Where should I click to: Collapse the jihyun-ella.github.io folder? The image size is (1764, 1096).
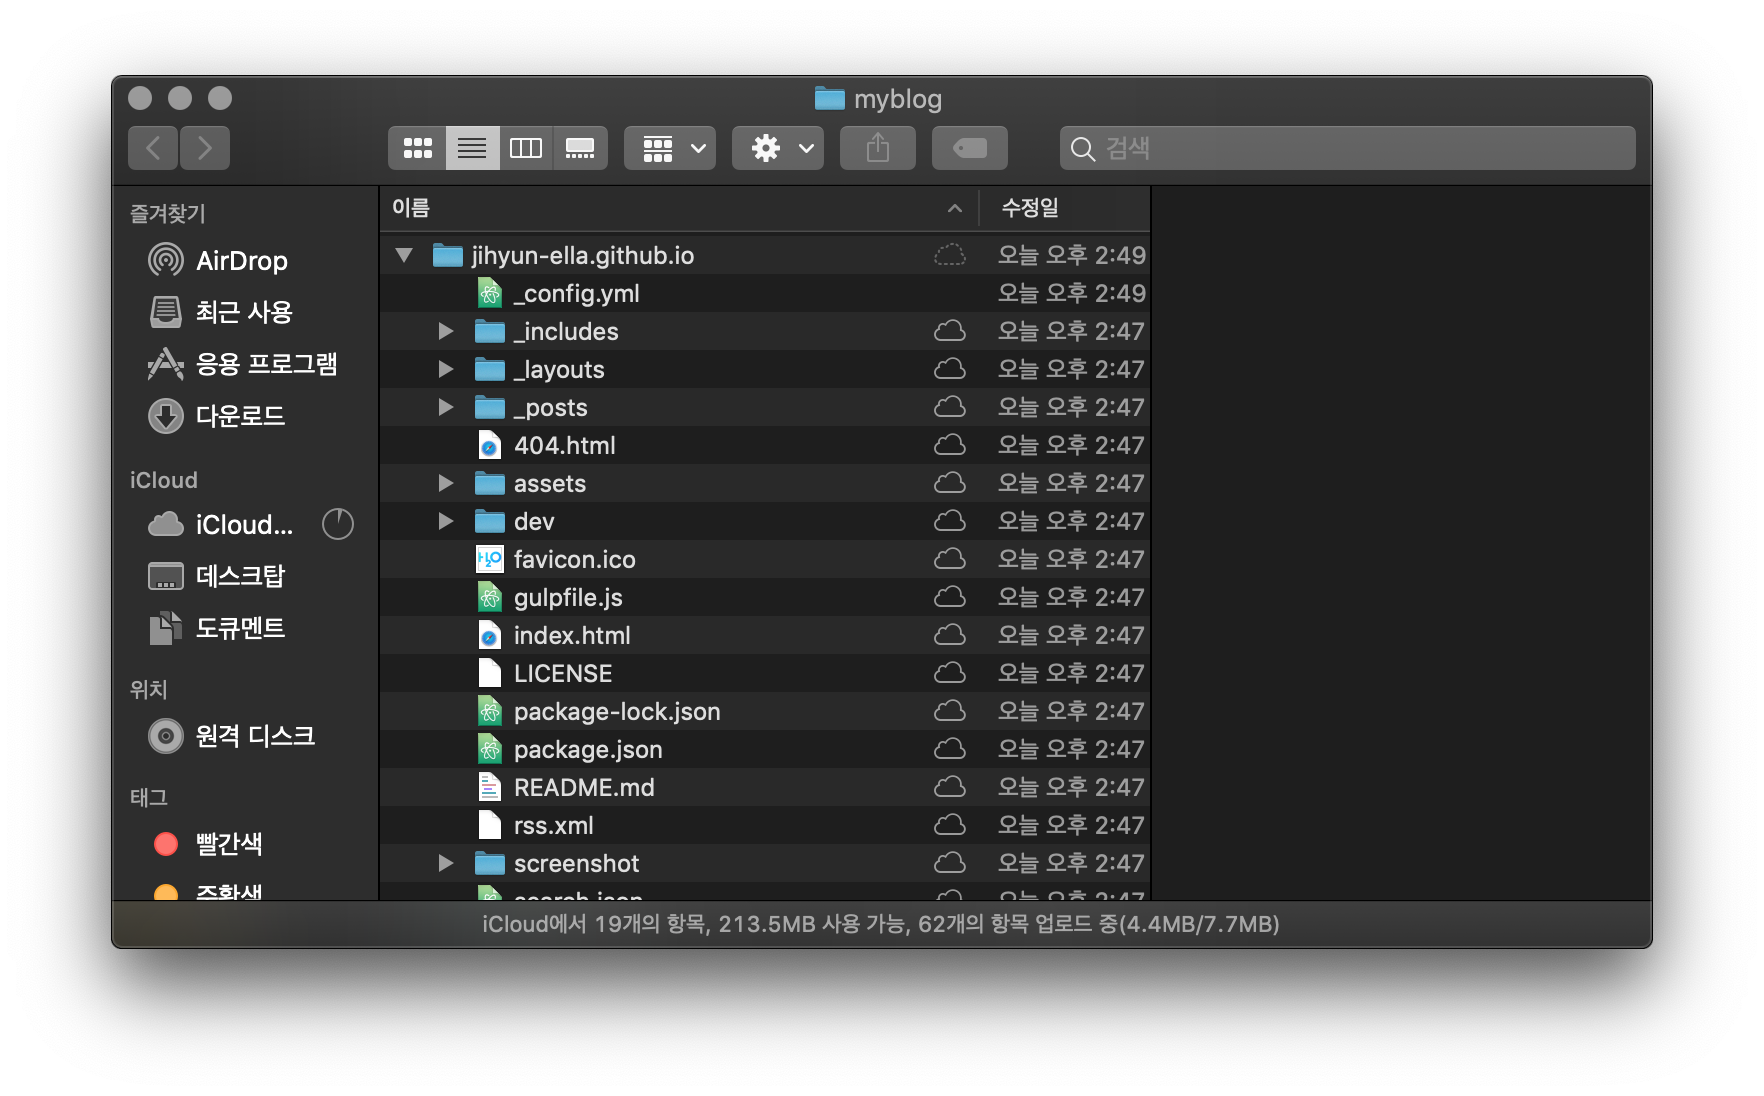404,255
